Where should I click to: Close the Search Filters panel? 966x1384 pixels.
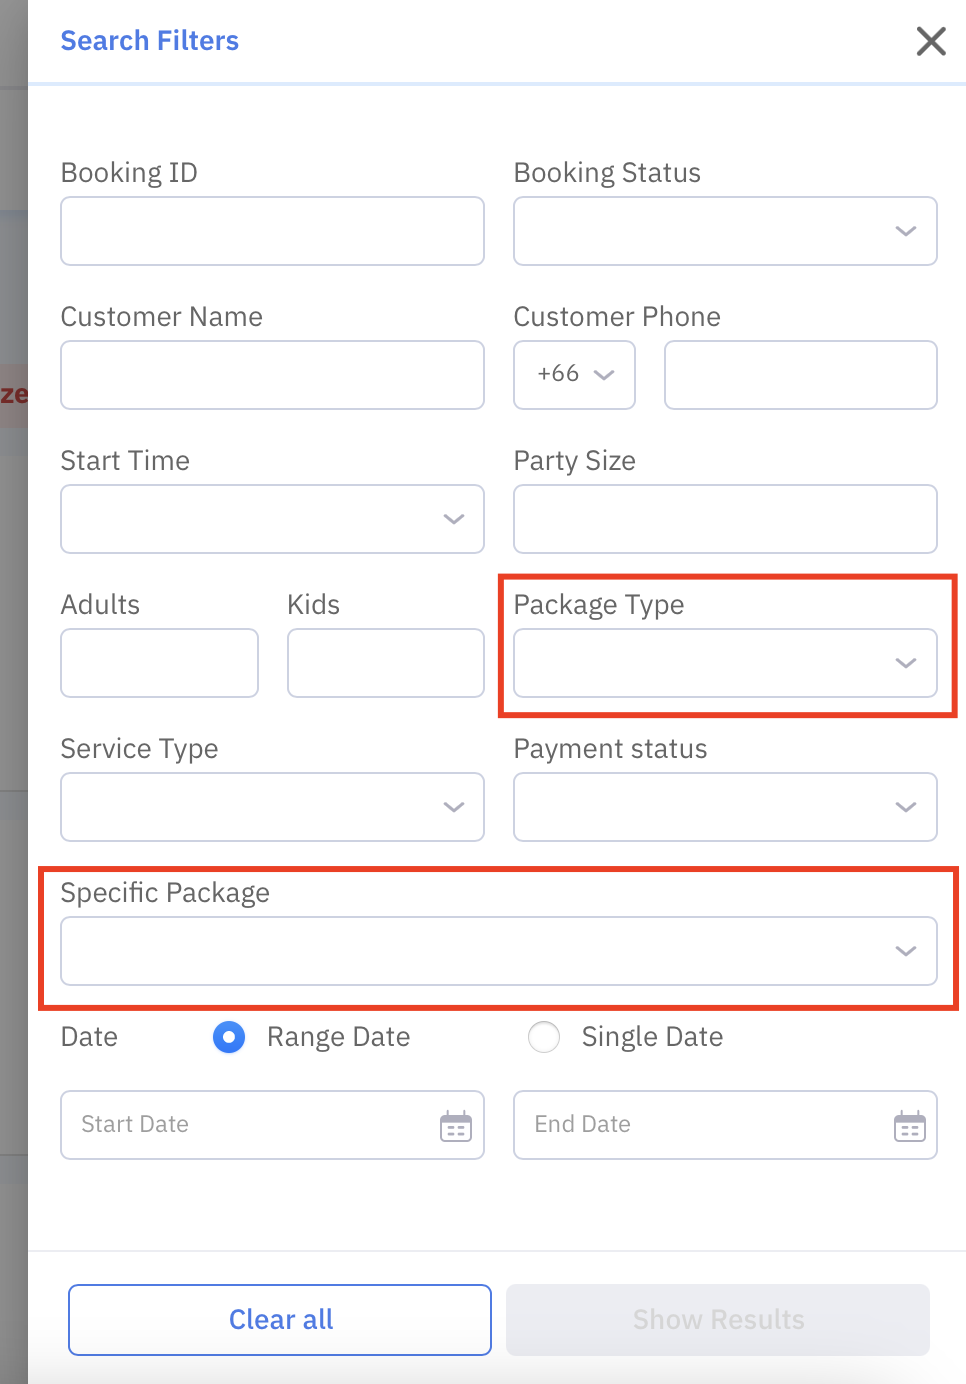pos(931,41)
